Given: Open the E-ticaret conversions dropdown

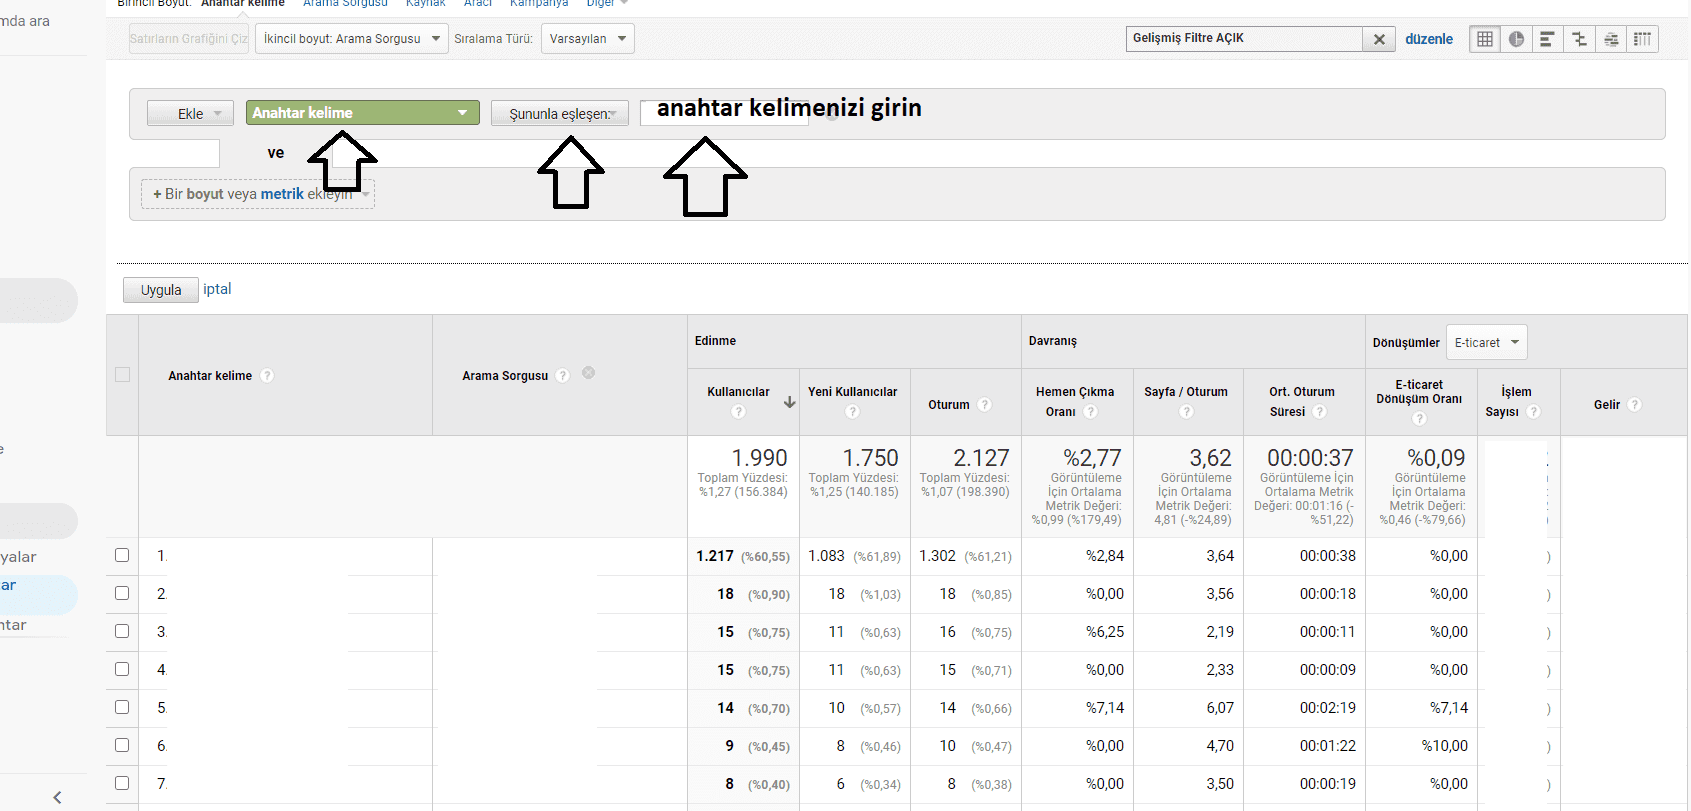Looking at the screenshot, I should coord(1486,342).
